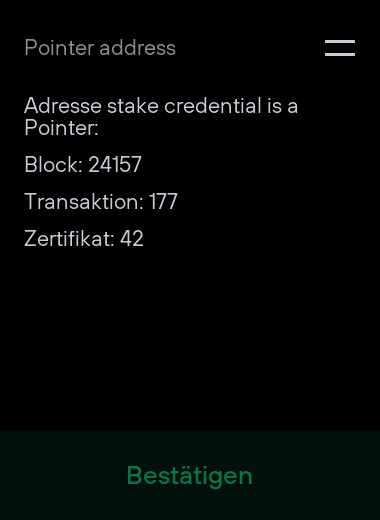Select the 'Pointer address' screen title
Viewport: 380px width, 520px height.
[x=100, y=48]
